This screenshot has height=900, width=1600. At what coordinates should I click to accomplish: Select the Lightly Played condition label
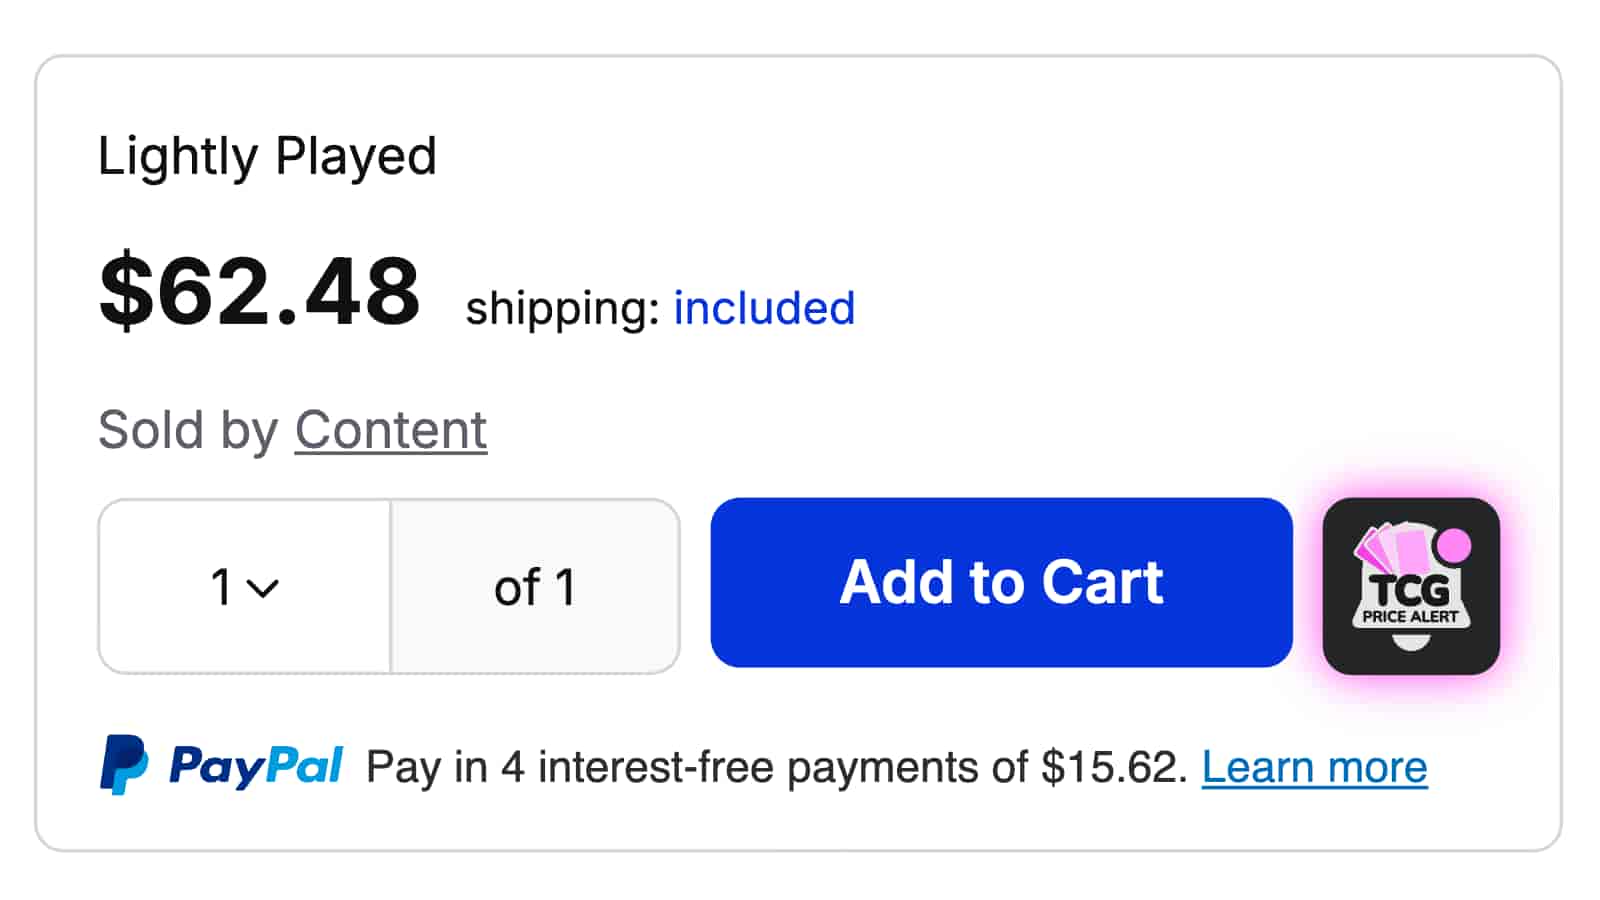point(267,156)
